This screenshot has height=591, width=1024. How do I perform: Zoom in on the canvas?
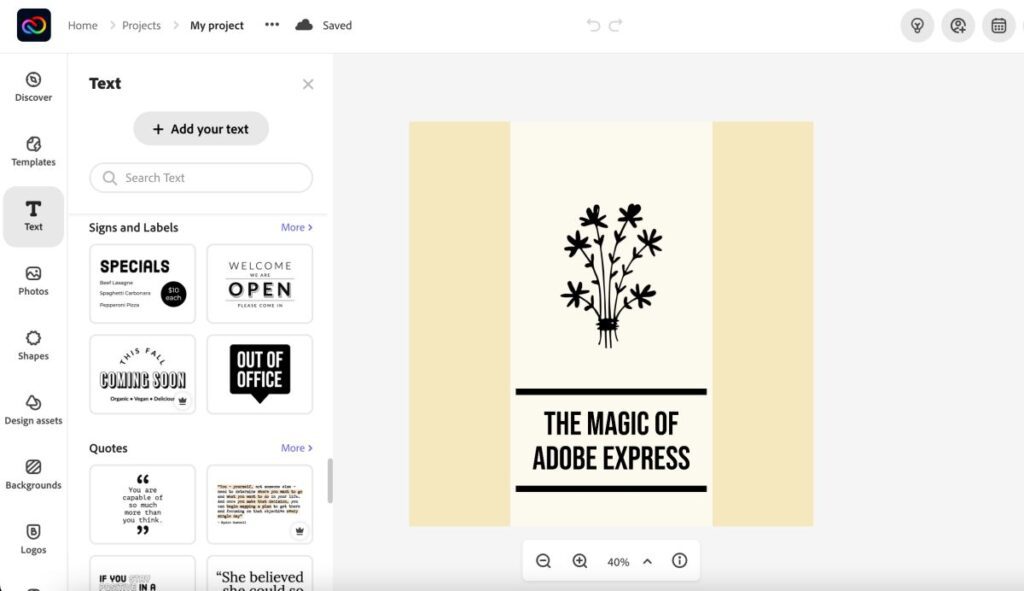(x=580, y=561)
